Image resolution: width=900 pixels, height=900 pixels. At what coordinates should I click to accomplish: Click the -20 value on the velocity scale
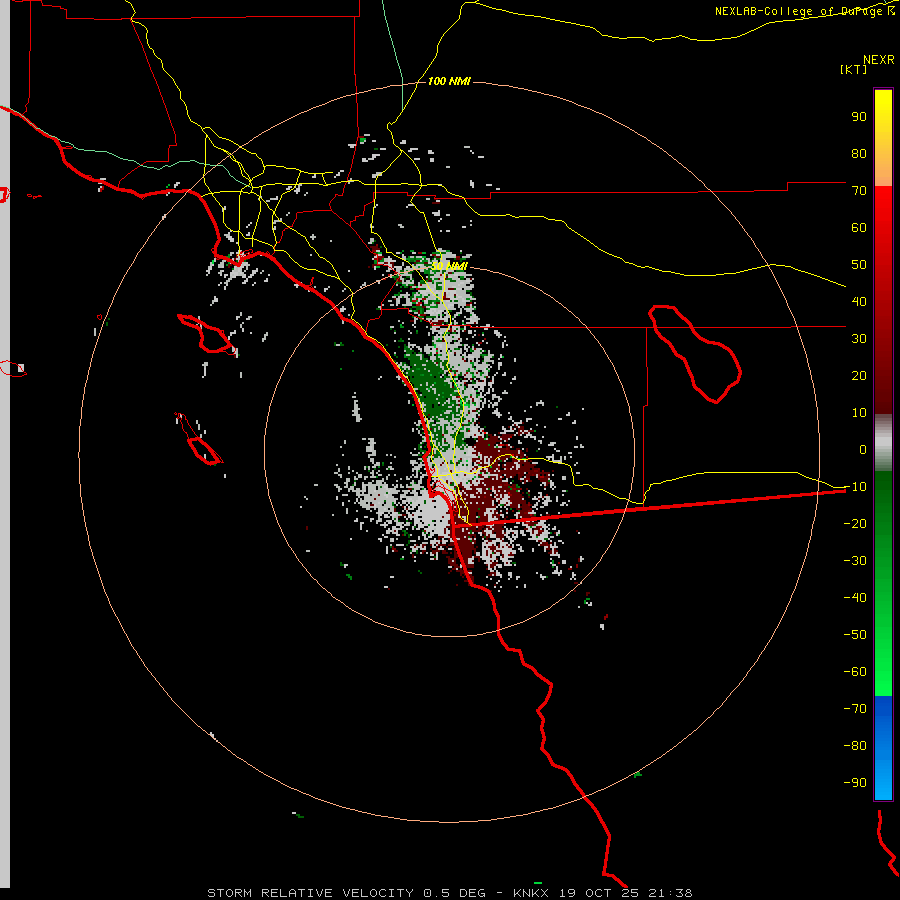coord(855,524)
